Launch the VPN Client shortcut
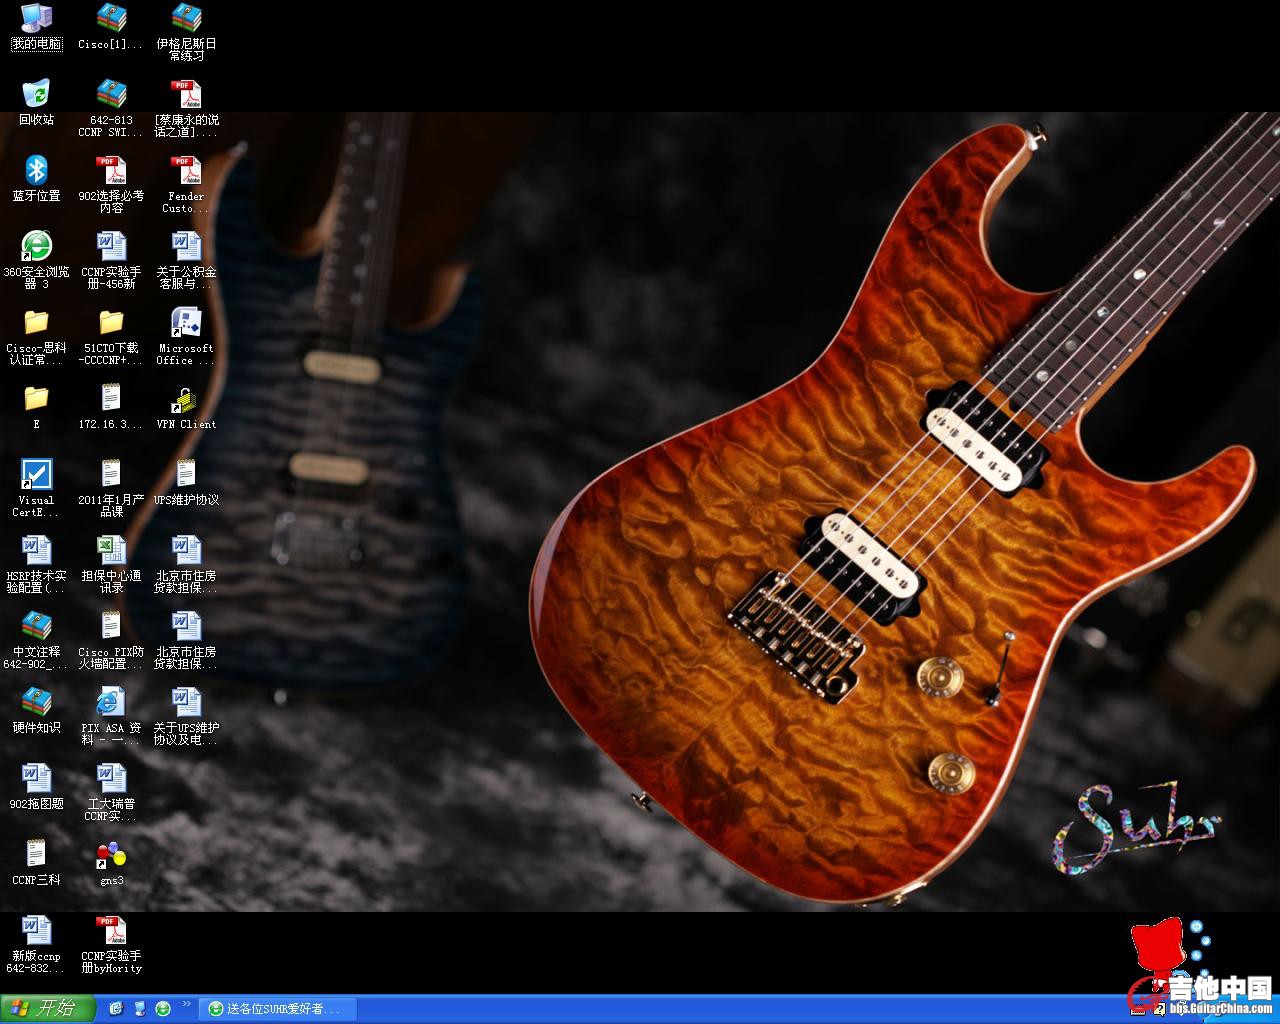 (186, 406)
